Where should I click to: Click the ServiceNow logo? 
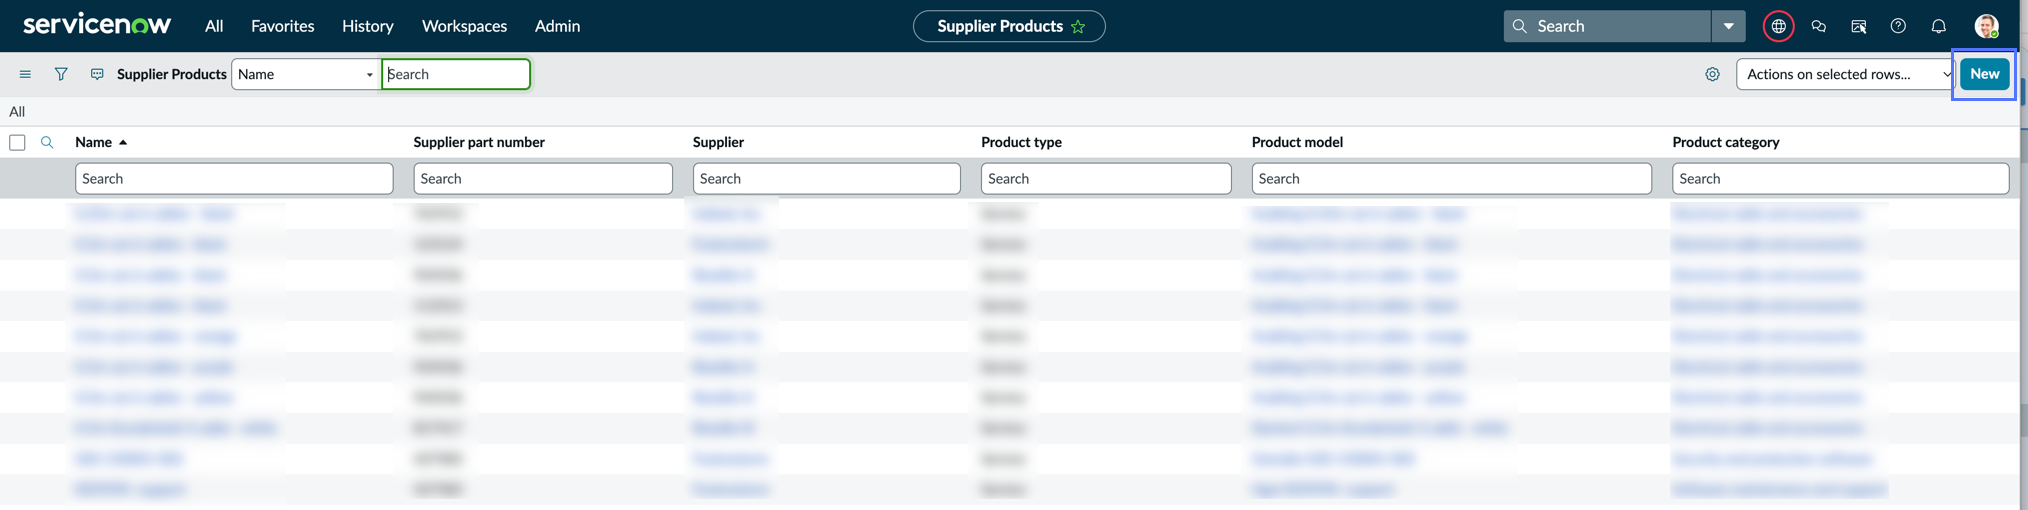click(x=97, y=25)
